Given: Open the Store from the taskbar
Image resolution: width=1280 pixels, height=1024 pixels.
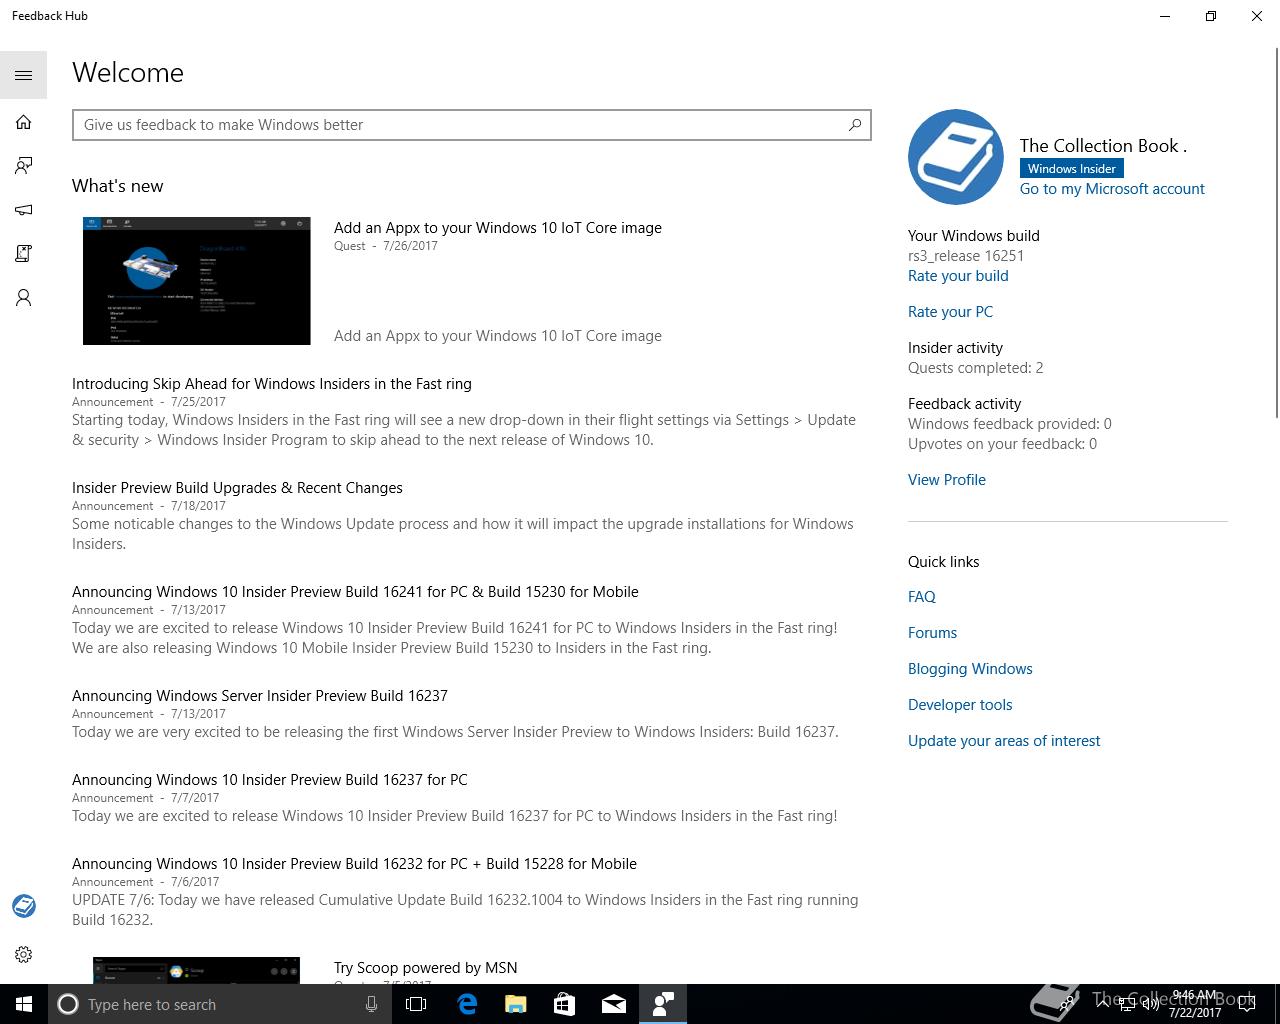Looking at the screenshot, I should click(x=565, y=1004).
